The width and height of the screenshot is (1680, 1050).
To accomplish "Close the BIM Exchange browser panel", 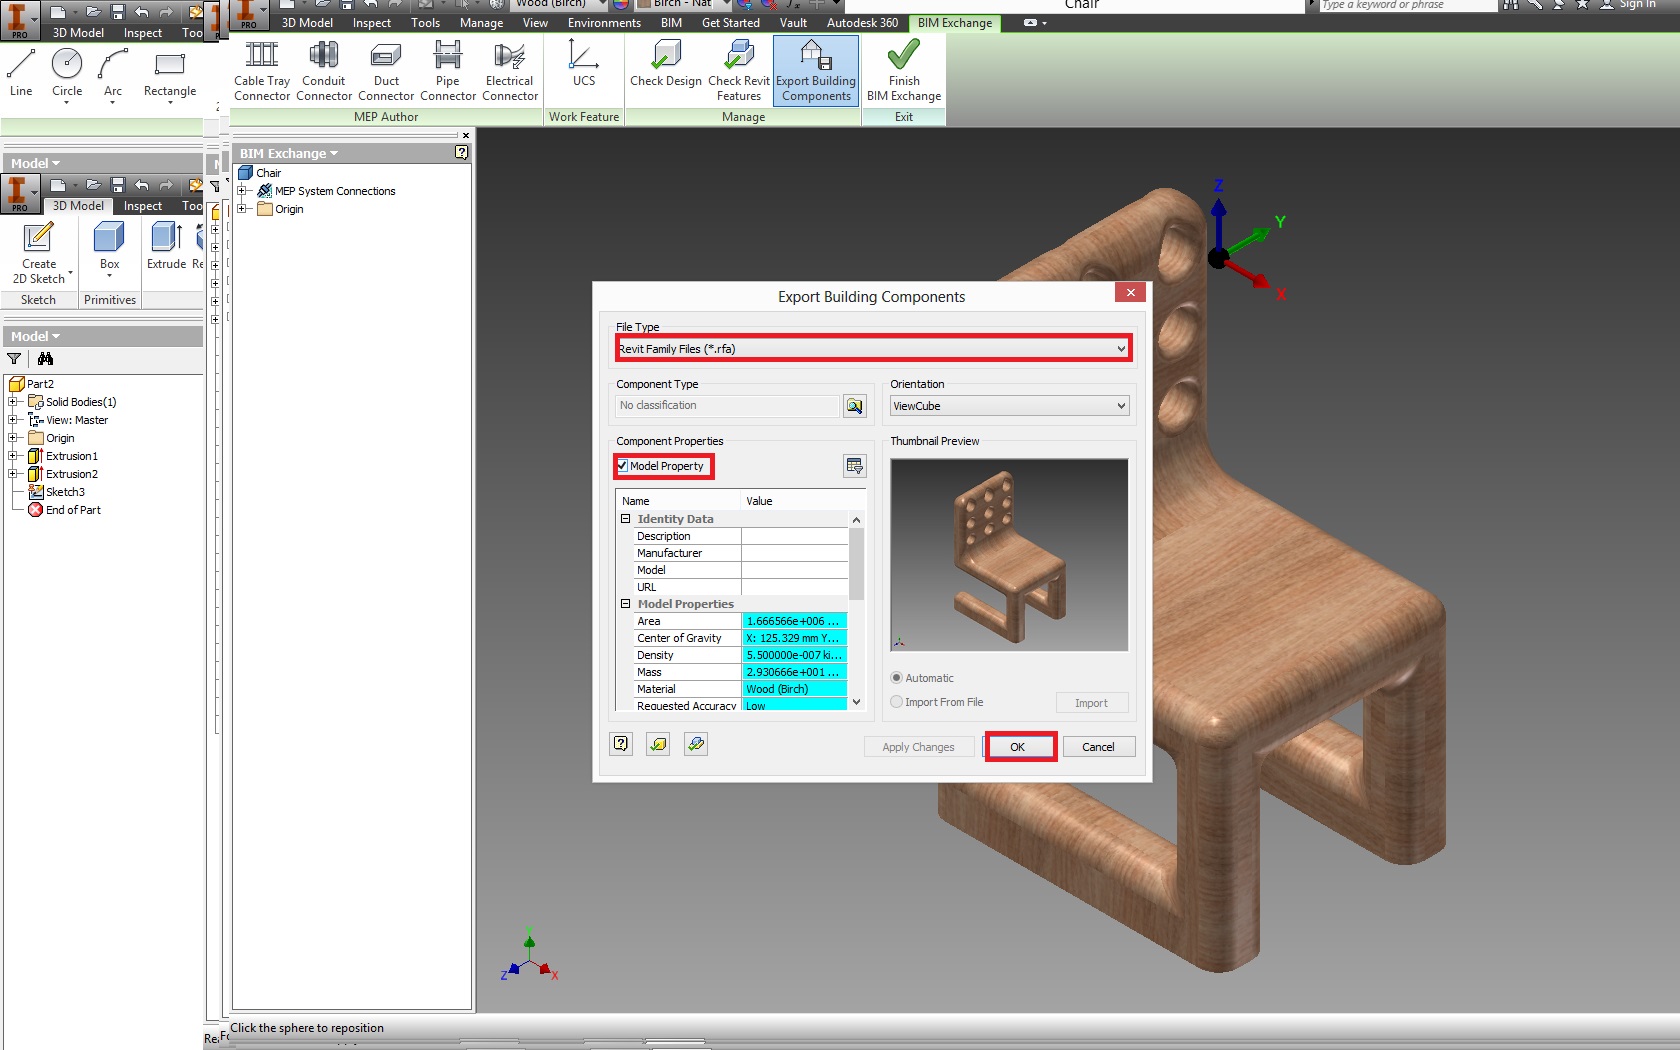I will click(x=465, y=135).
